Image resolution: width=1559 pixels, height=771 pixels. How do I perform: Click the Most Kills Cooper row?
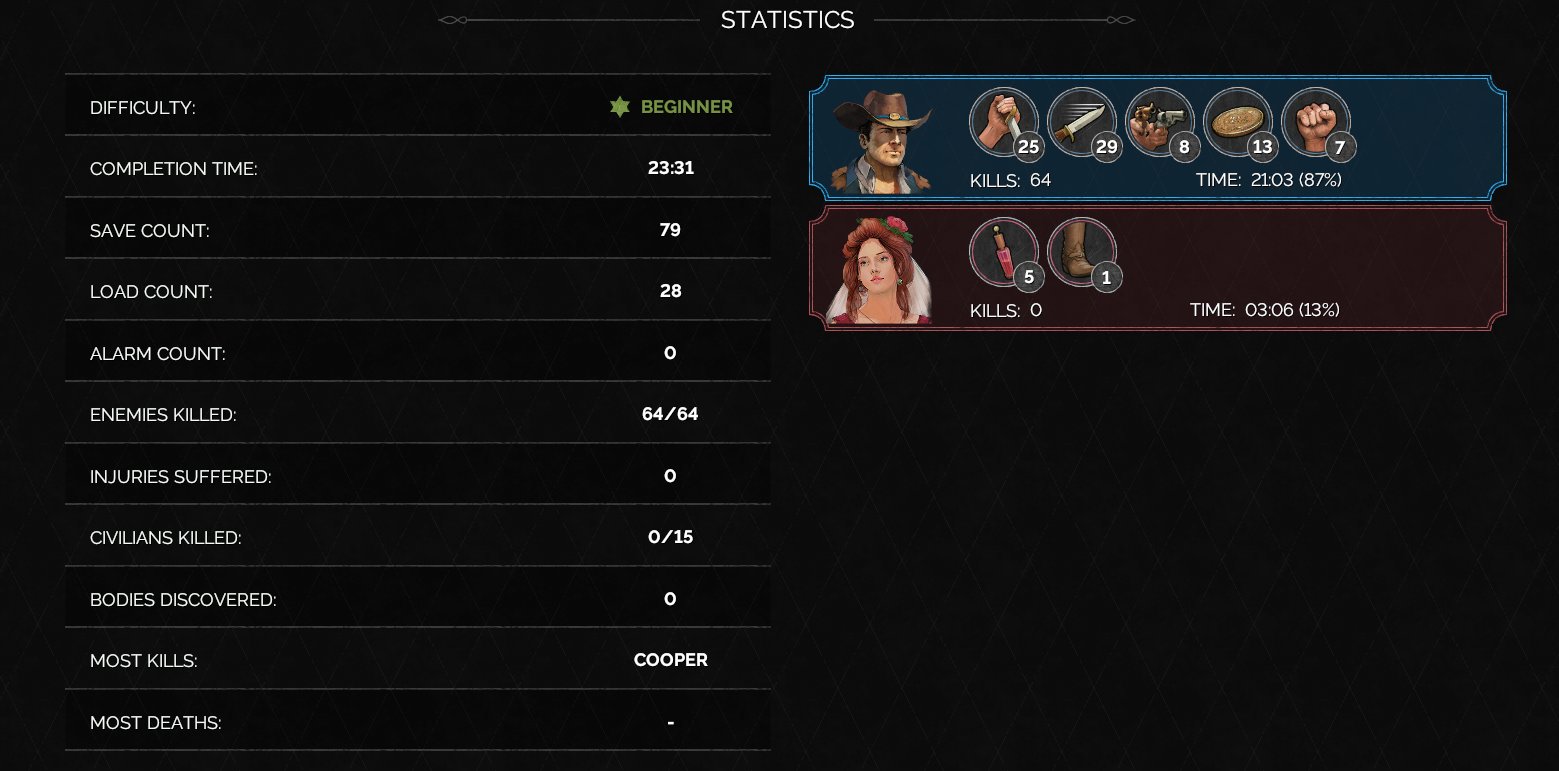point(418,660)
